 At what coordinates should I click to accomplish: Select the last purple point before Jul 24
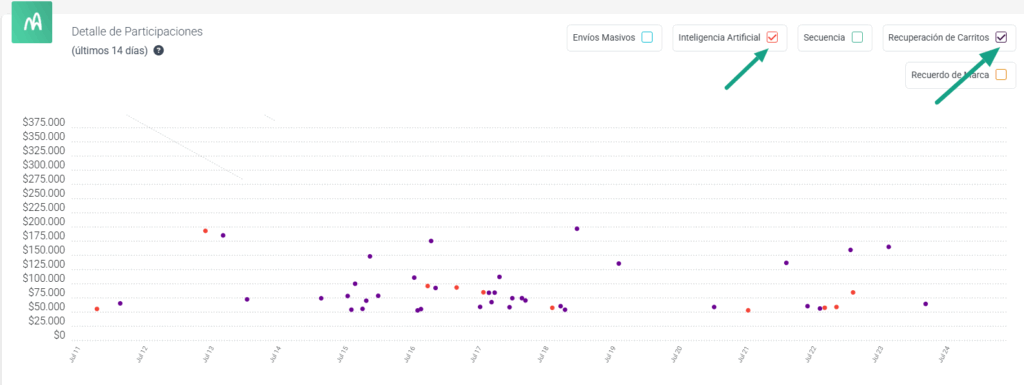point(925,304)
